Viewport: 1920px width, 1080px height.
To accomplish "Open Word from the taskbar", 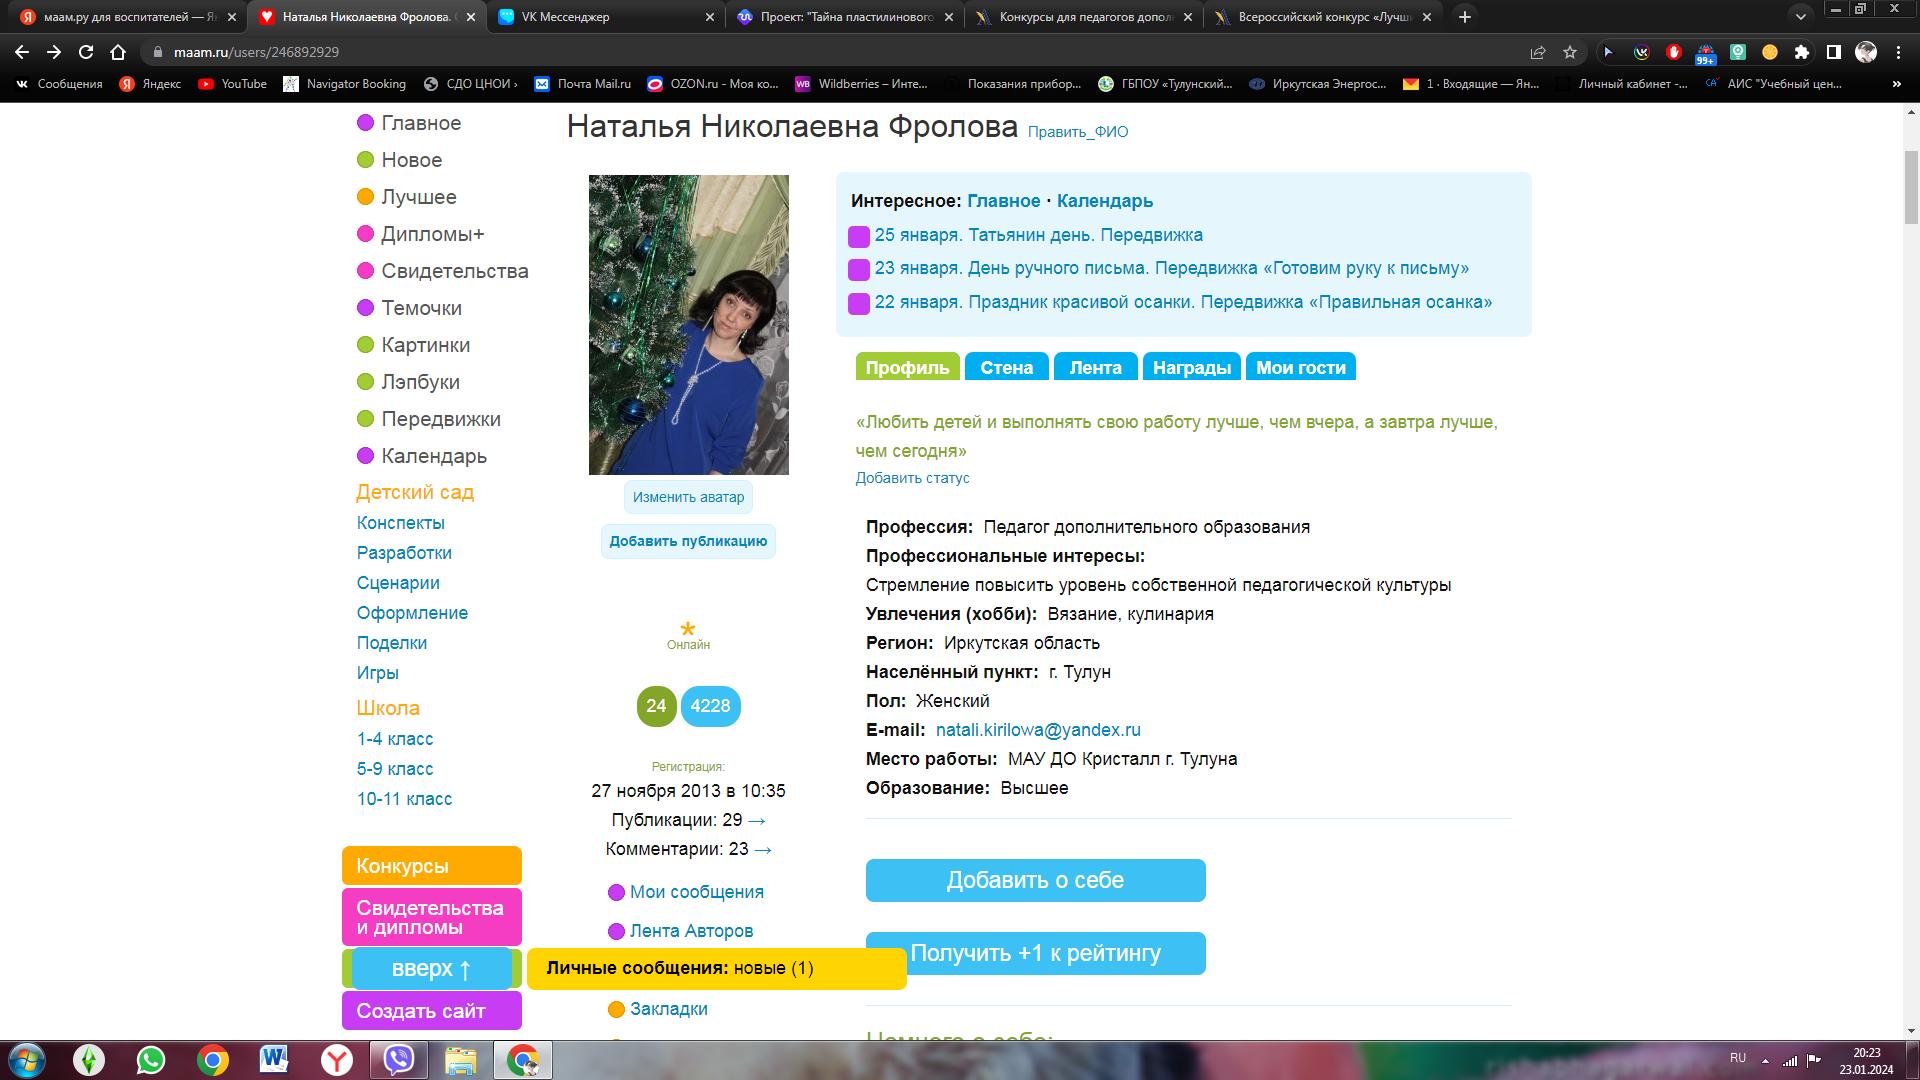I will (x=274, y=1060).
